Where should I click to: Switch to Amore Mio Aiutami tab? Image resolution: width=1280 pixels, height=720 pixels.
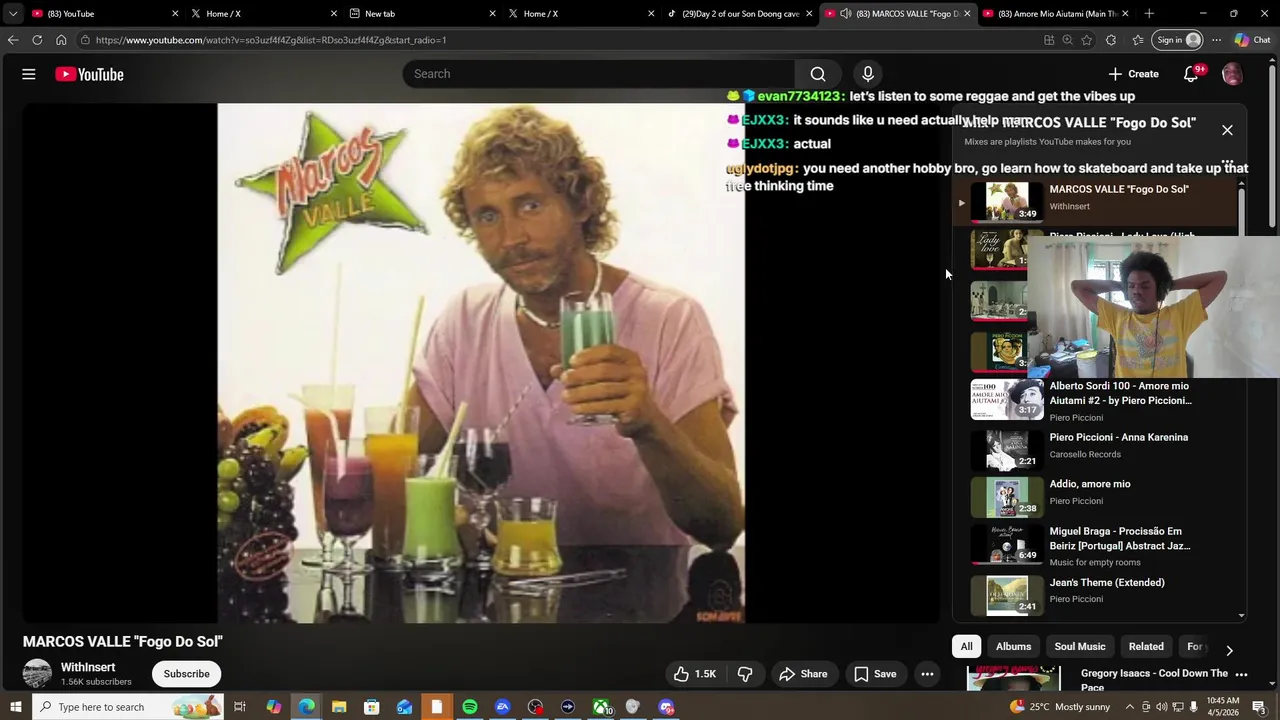point(1055,14)
